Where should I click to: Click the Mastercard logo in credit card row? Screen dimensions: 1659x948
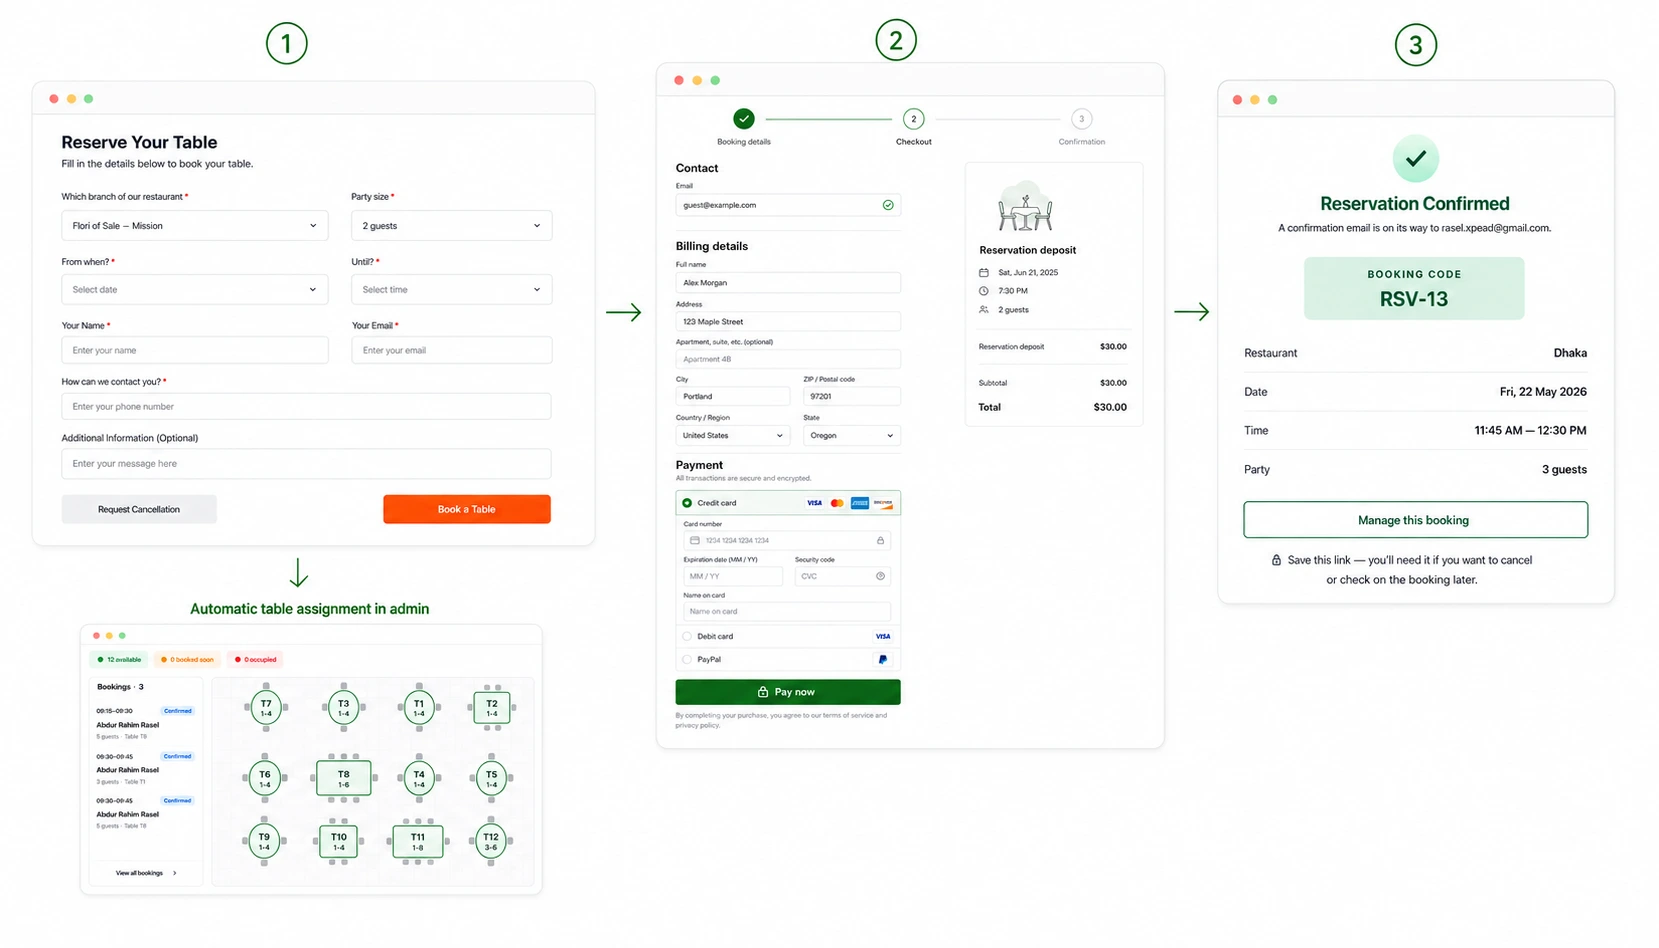click(x=837, y=503)
